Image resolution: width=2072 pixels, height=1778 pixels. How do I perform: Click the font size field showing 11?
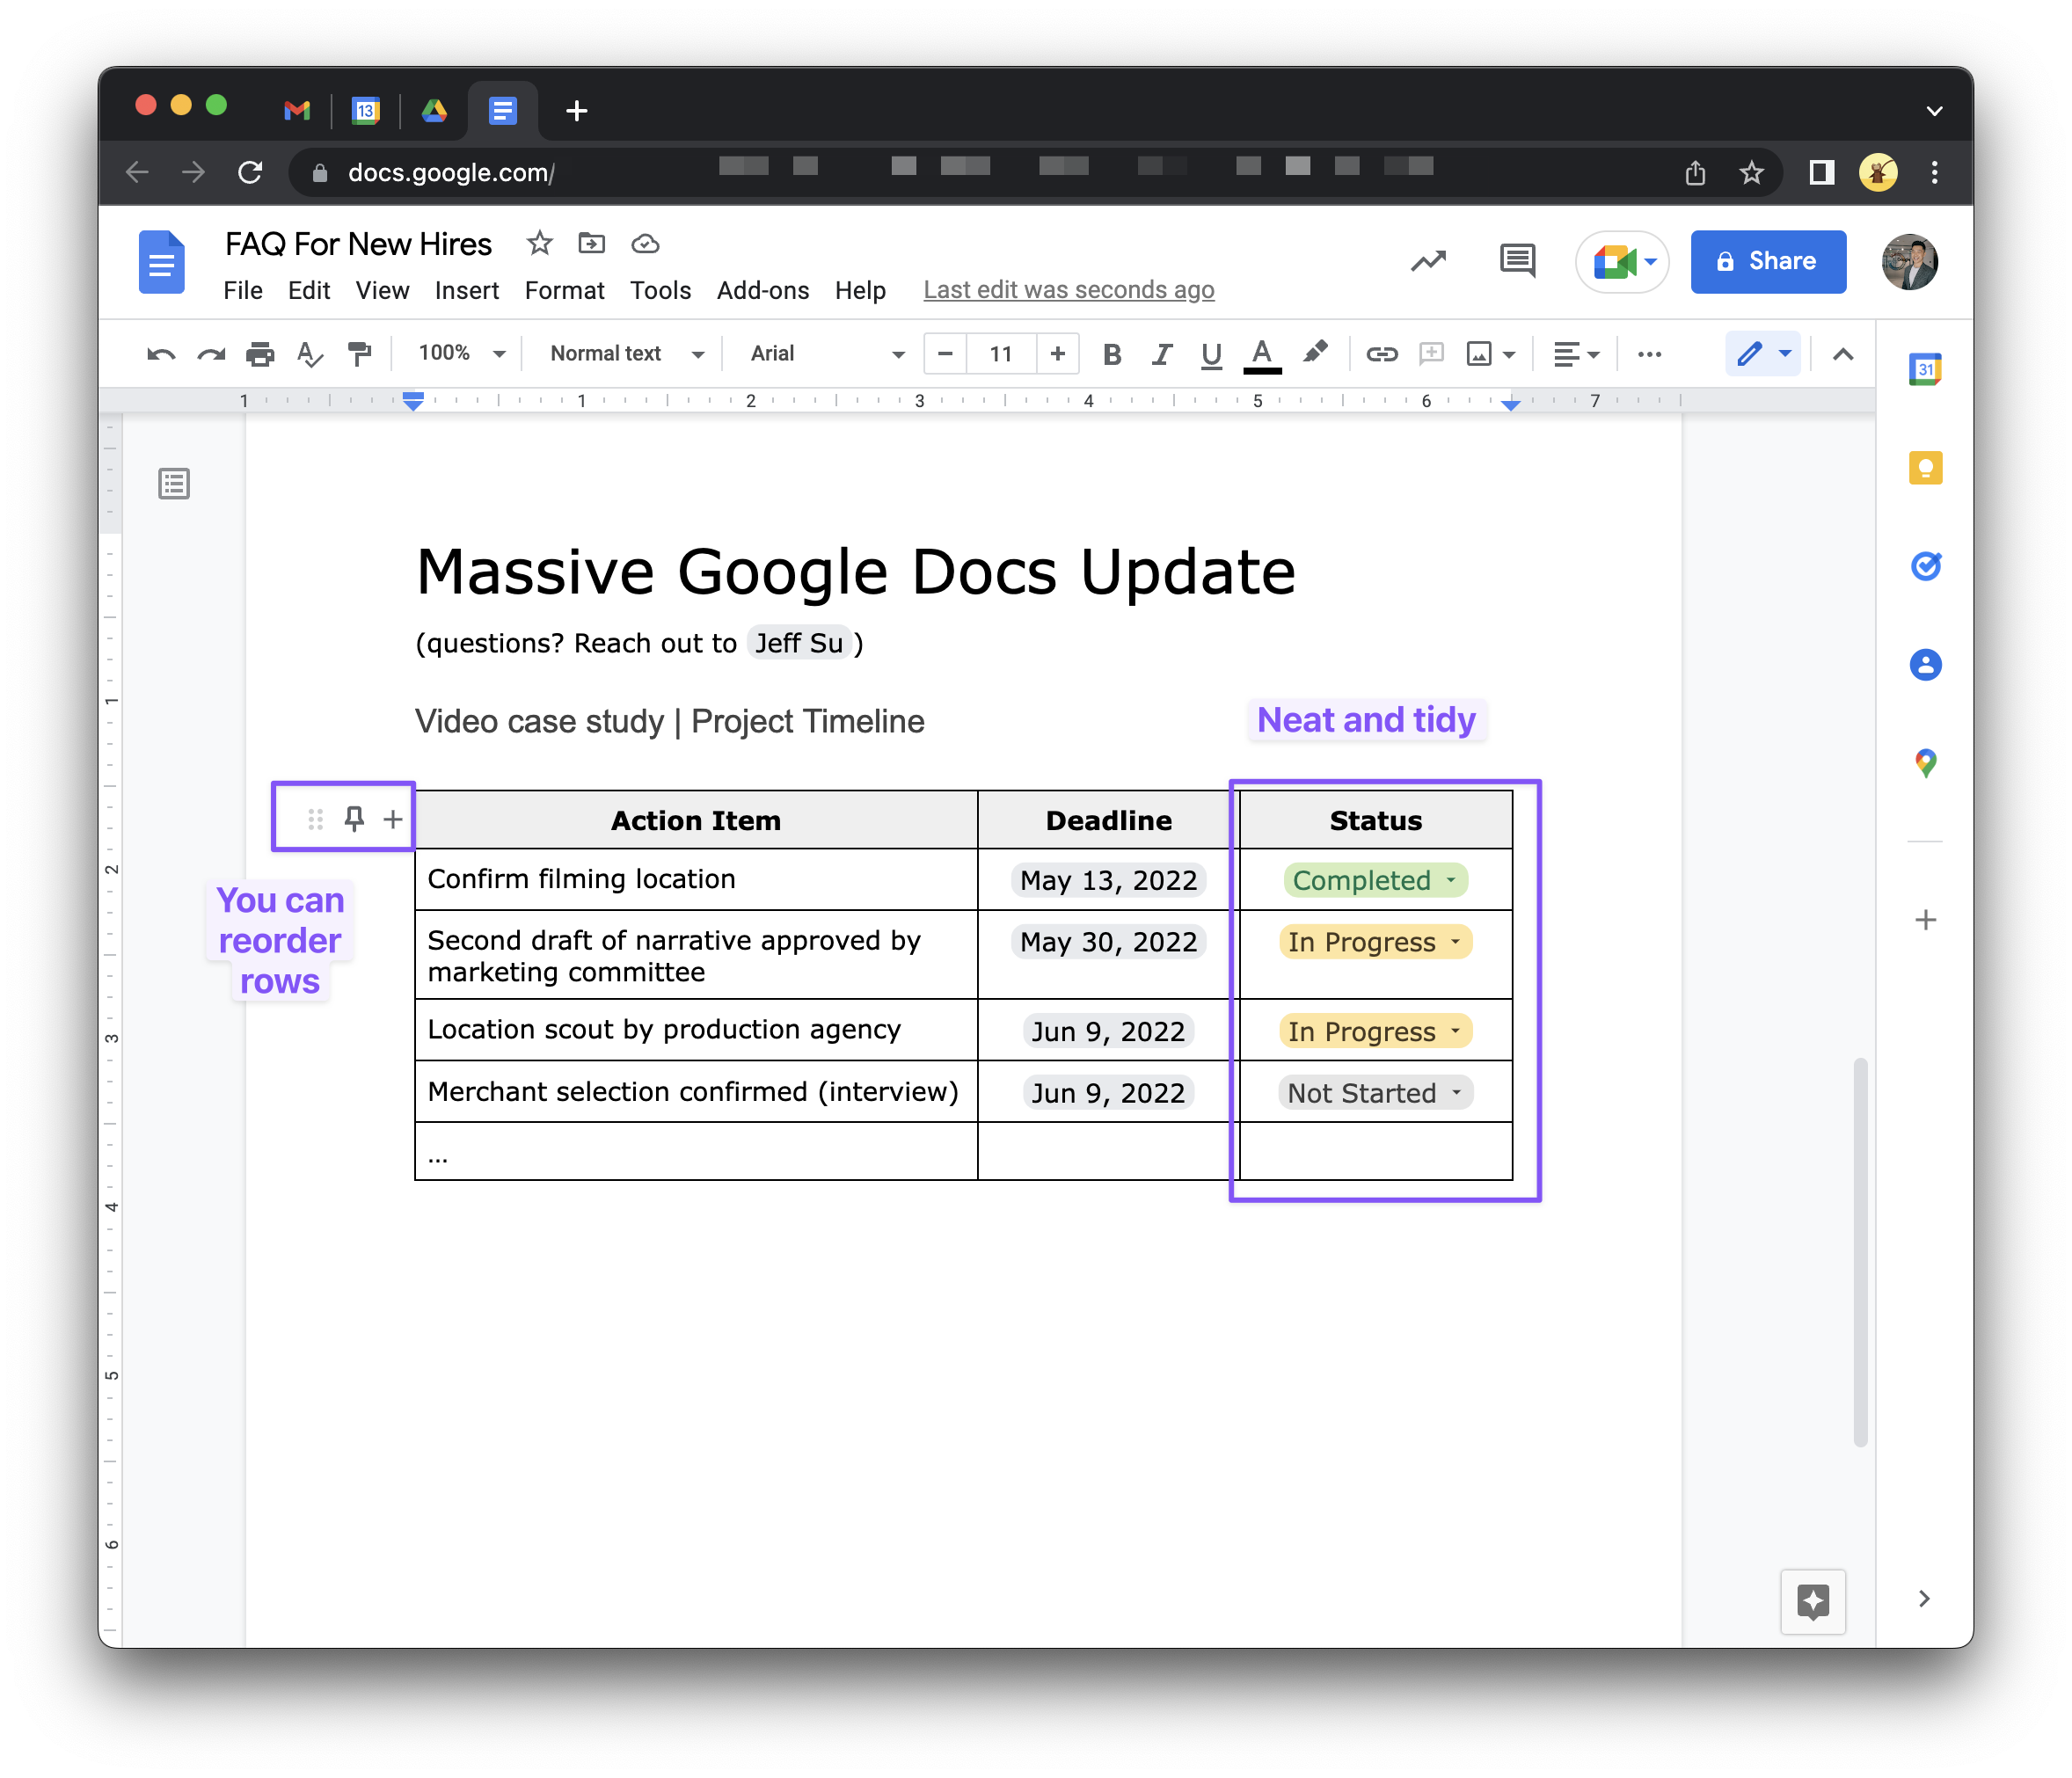tap(1001, 353)
